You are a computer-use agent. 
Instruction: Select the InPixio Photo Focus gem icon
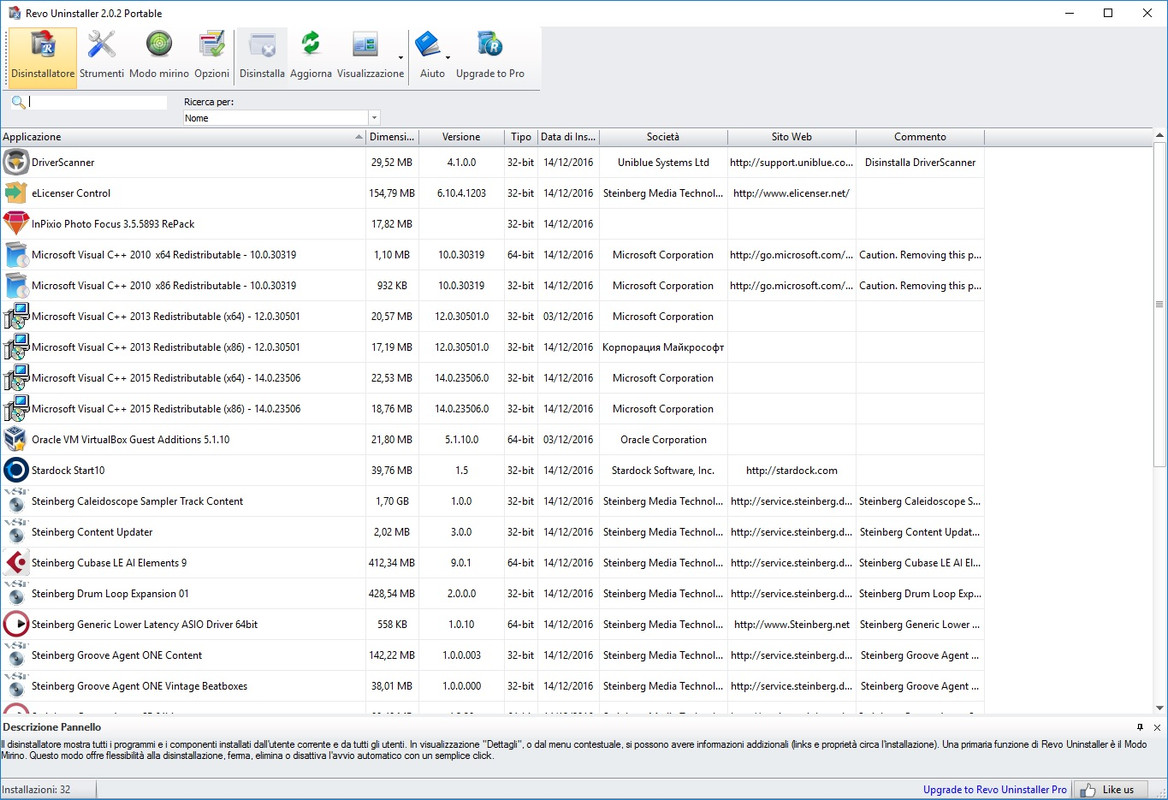tap(16, 223)
